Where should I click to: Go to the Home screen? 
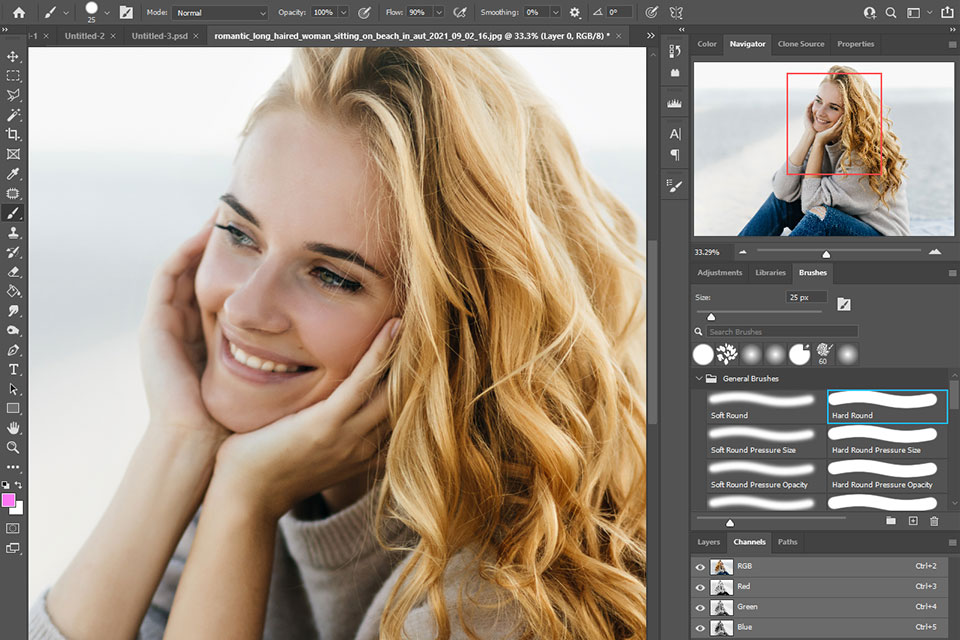tap(19, 12)
